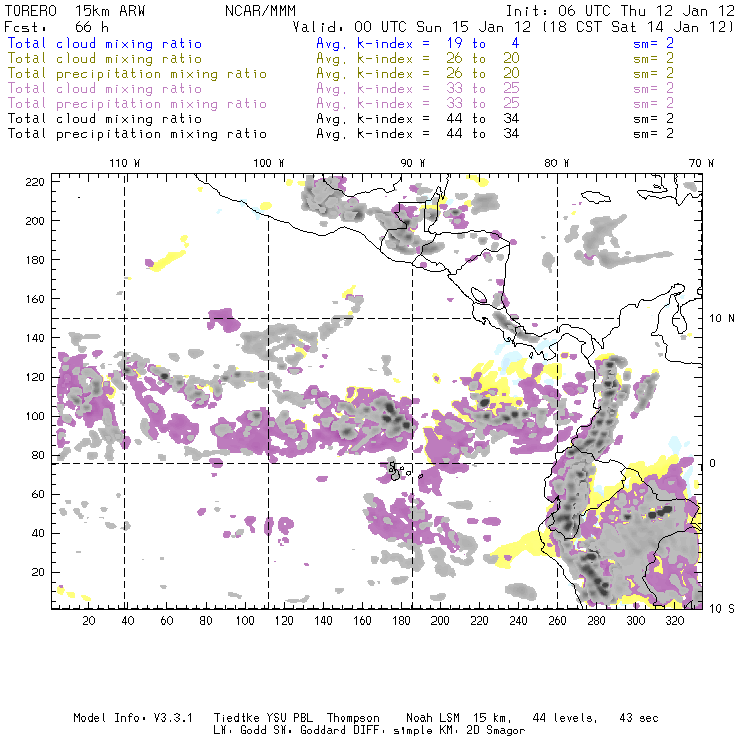Click the 'Model Info: V3.3.1' text
Image resolution: width=740 pixels, height=740 pixels.
133,718
